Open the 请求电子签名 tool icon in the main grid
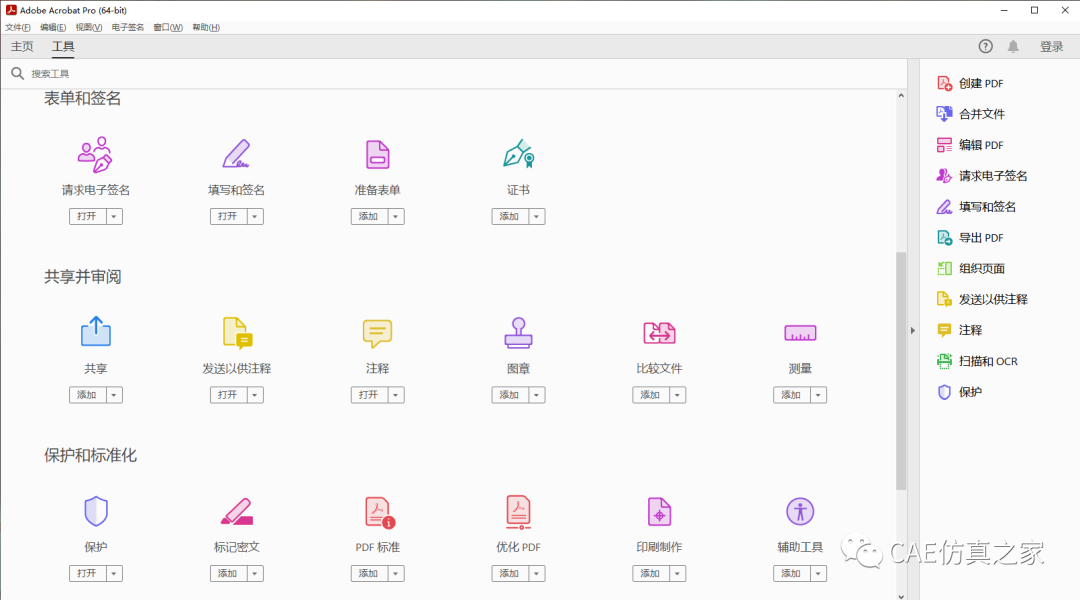The image size is (1080, 600). point(95,154)
